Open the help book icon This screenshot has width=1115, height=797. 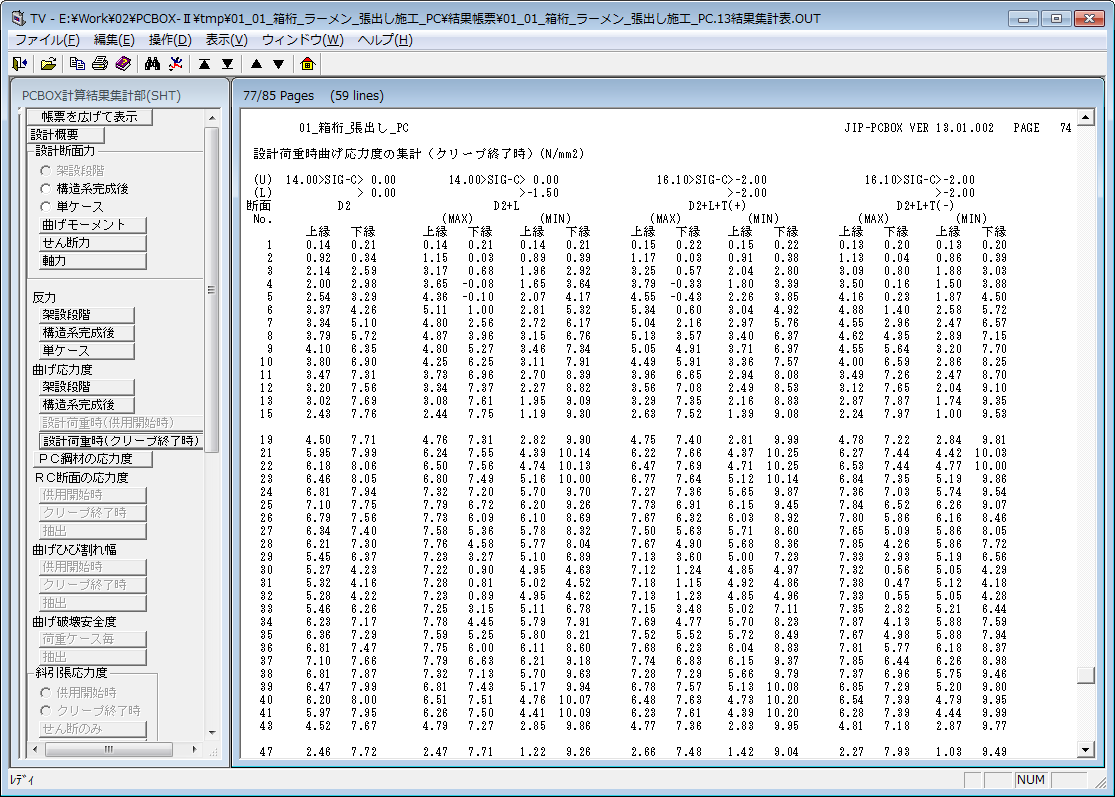[122, 64]
